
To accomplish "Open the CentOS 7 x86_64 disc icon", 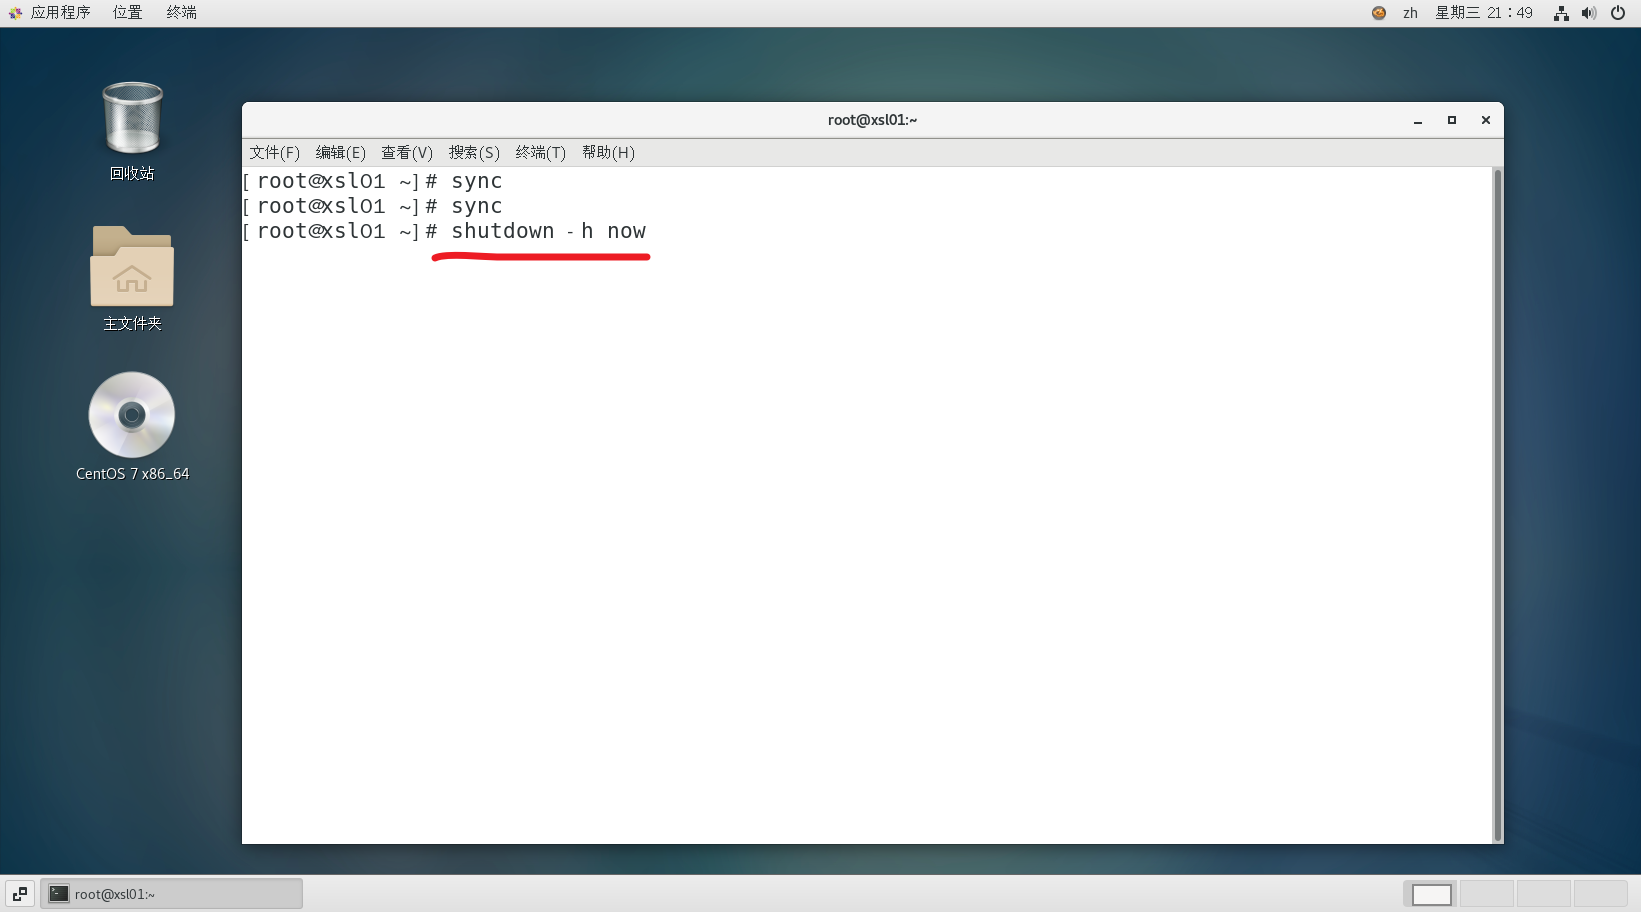I will 132,415.
